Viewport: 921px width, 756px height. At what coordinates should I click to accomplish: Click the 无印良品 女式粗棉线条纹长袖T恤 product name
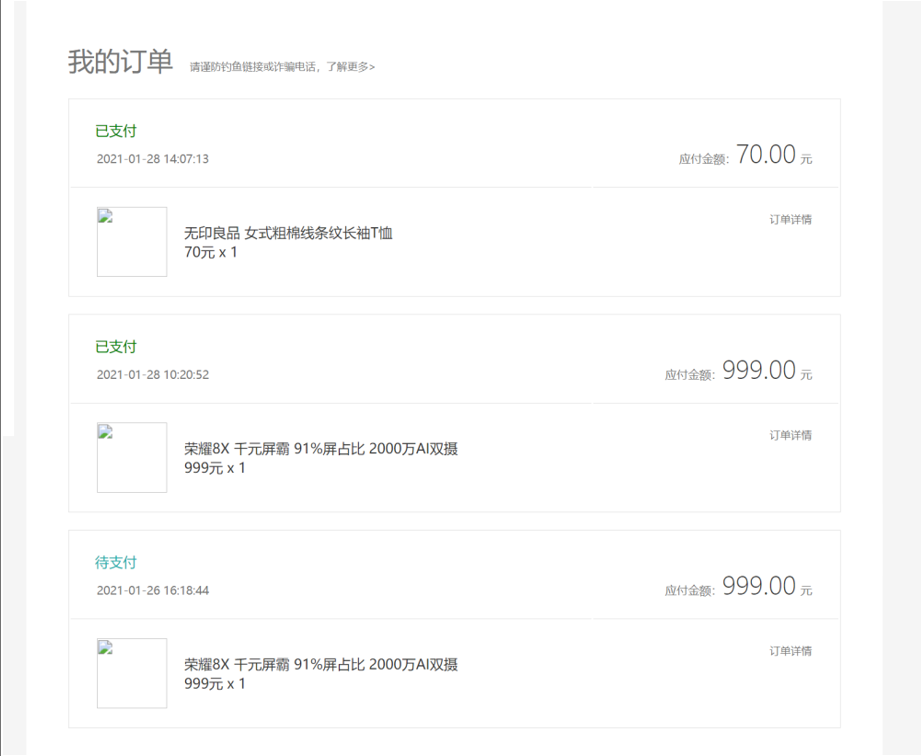pos(288,233)
